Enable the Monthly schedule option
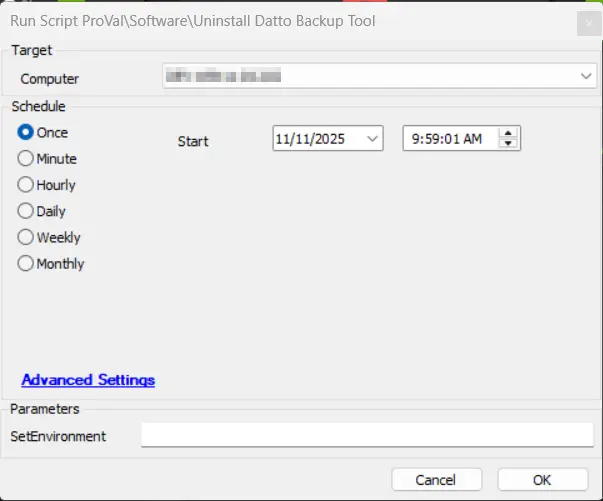Image resolution: width=603 pixels, height=501 pixels. point(26,264)
